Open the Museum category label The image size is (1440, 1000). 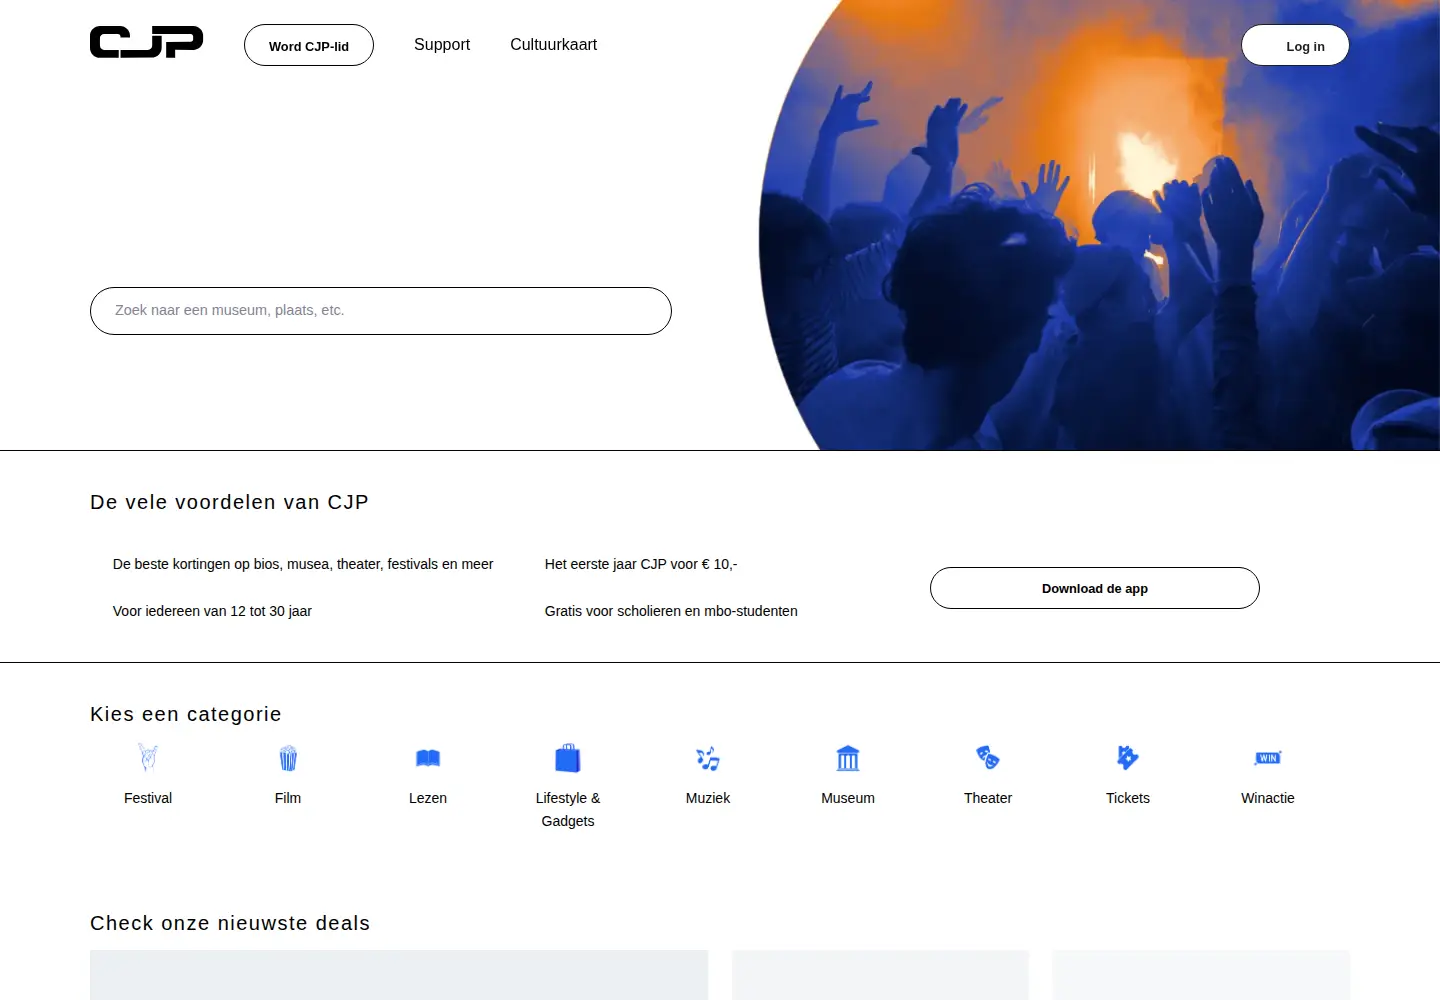[x=848, y=798]
